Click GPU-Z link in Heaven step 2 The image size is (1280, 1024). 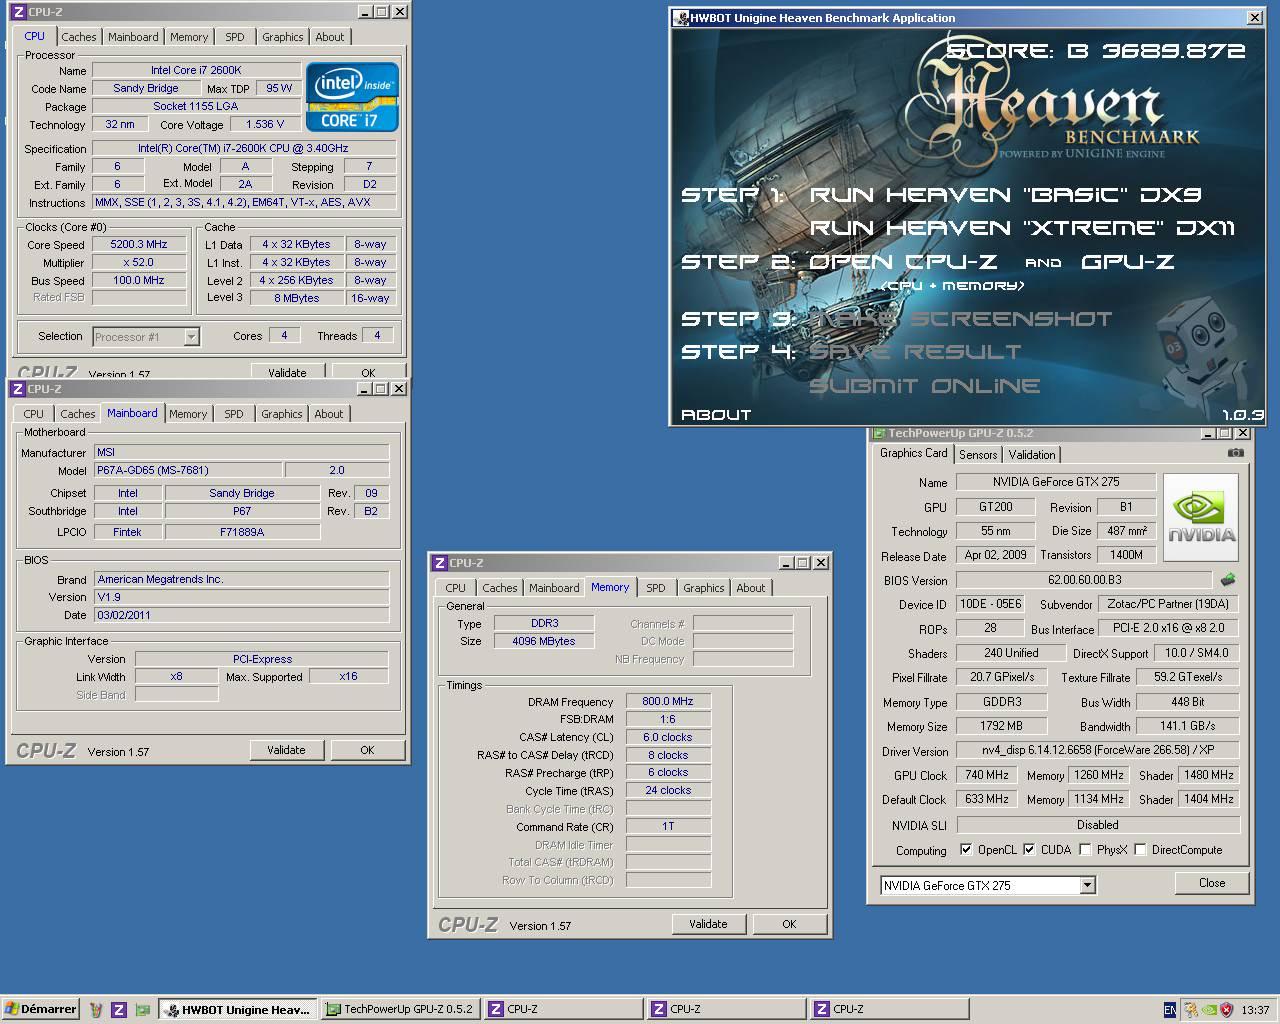(1127, 262)
